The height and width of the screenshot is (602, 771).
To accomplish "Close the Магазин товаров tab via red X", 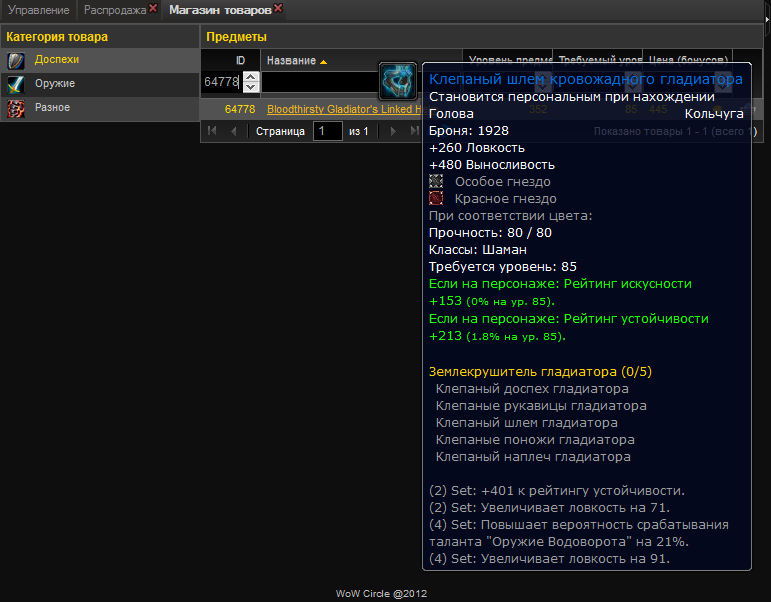I will point(278,8).
